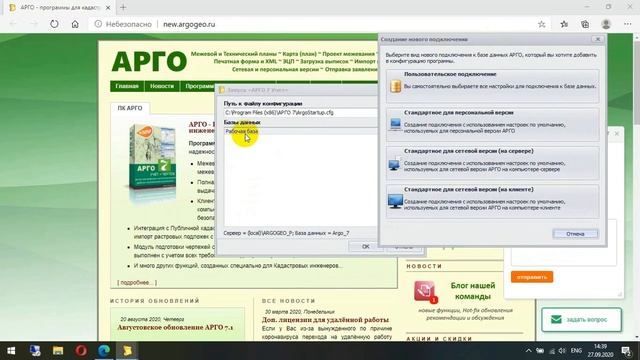This screenshot has width=640, height=360.
Task: Click the page vertical scrollbar
Action: [x=637, y=188]
